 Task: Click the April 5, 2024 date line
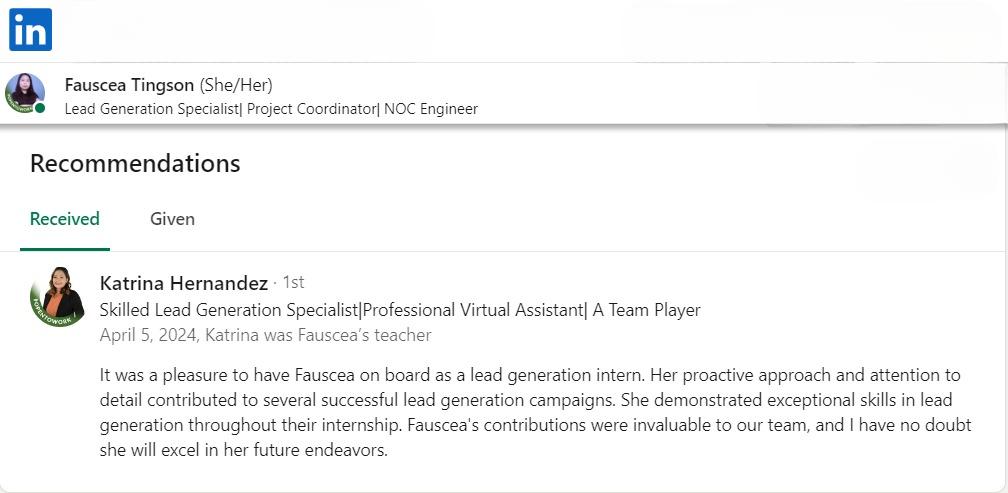point(265,335)
